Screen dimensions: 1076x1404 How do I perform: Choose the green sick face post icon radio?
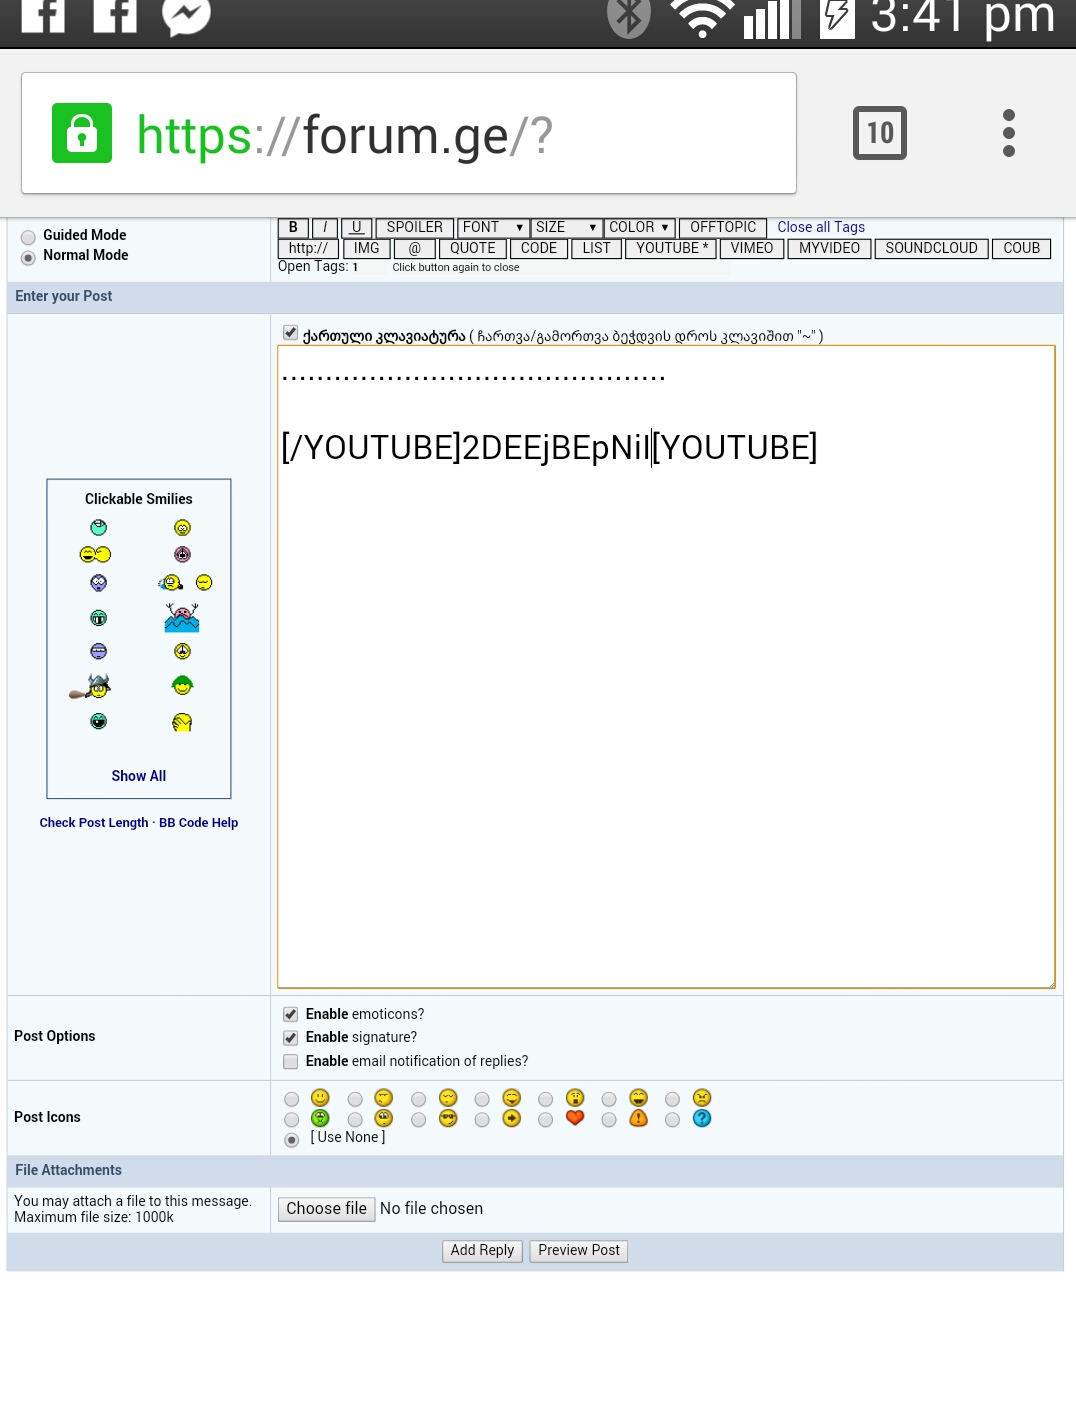(x=291, y=1120)
